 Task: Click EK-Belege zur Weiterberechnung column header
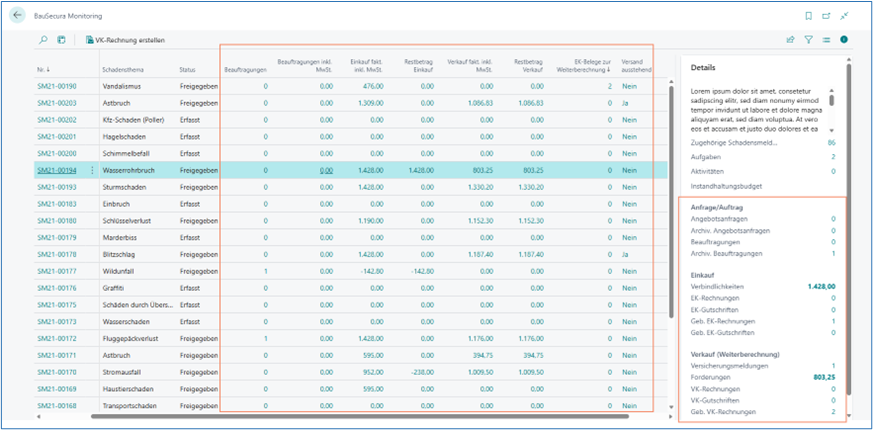(586, 66)
